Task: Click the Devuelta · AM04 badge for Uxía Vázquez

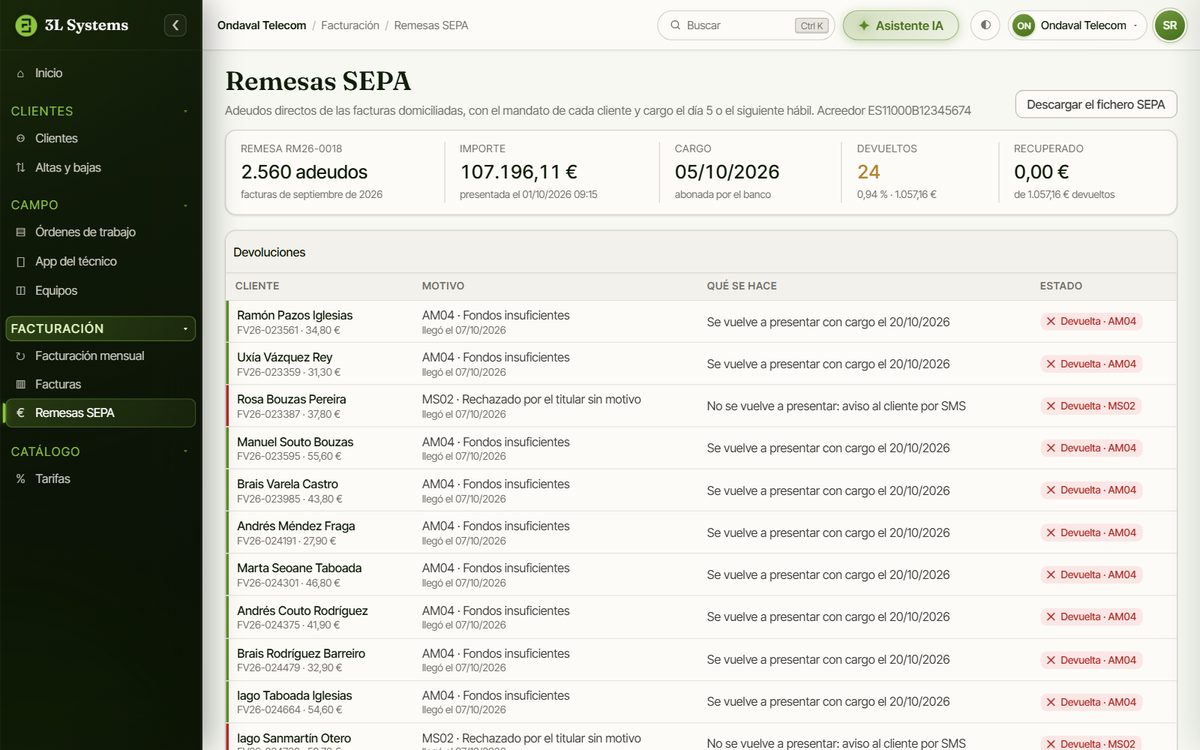Action: pyautogui.click(x=1091, y=364)
